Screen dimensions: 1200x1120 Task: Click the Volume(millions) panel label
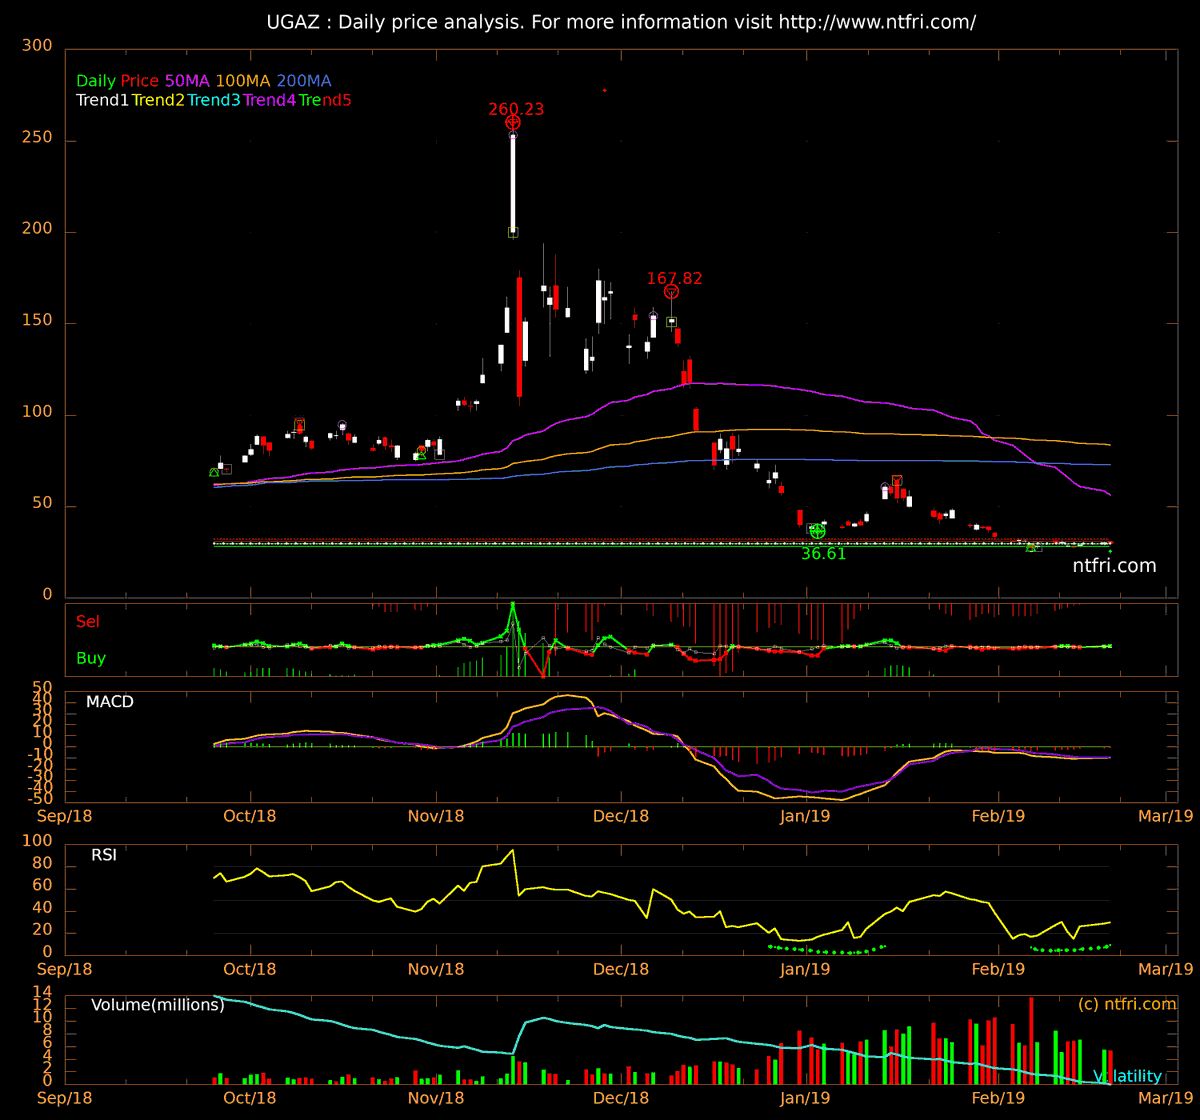(157, 1005)
